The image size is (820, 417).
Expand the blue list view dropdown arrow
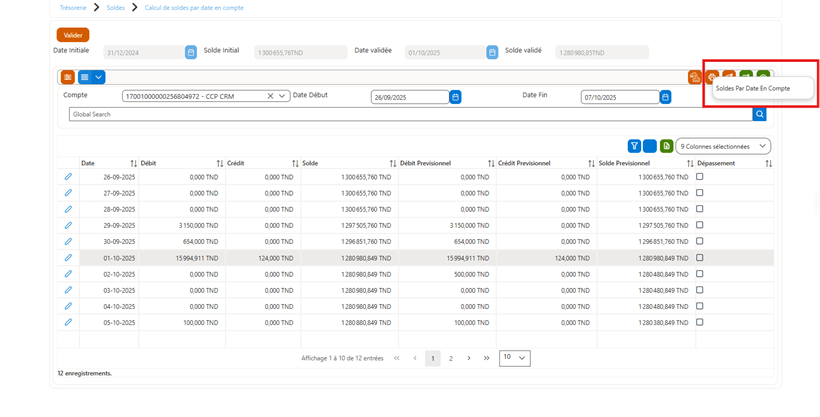(x=98, y=77)
